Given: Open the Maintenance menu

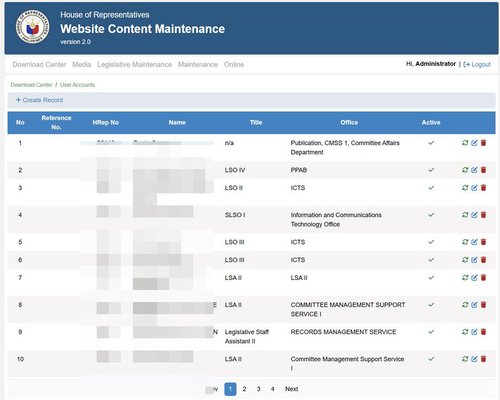Looking at the screenshot, I should point(198,65).
